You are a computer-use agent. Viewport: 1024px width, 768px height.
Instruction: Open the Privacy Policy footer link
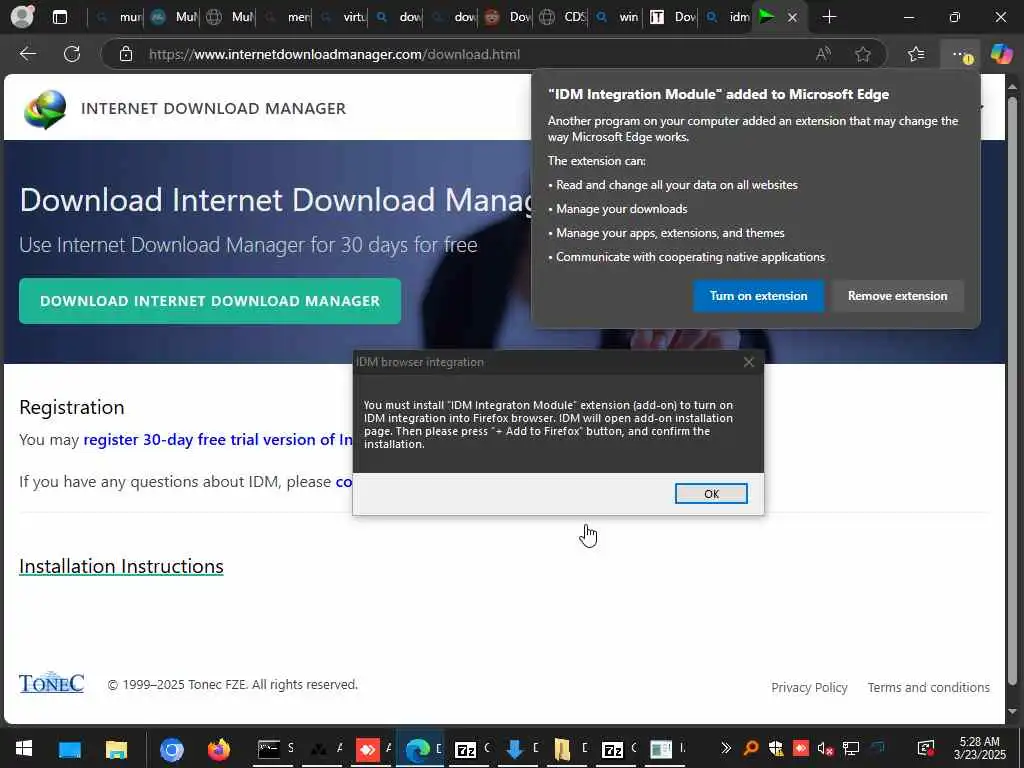click(x=809, y=687)
